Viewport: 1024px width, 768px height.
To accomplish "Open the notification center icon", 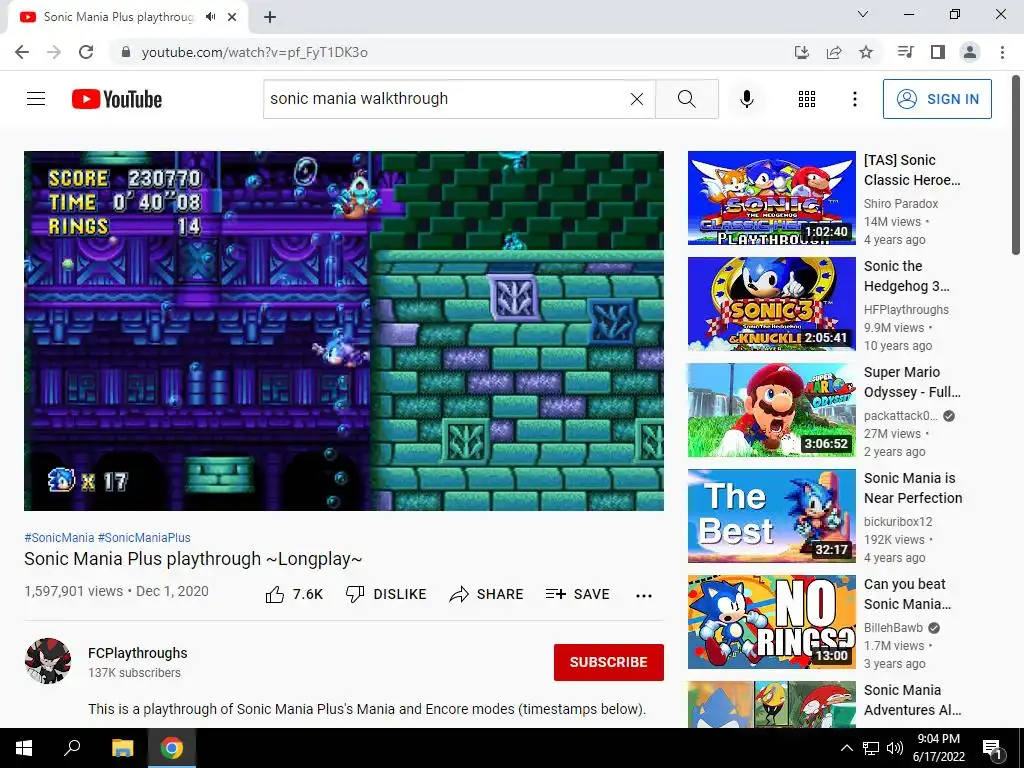I will tap(992, 748).
